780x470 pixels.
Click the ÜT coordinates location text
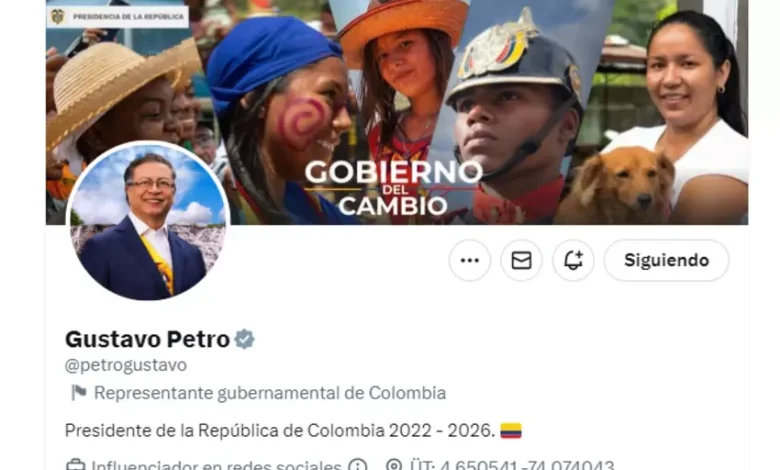512,466
